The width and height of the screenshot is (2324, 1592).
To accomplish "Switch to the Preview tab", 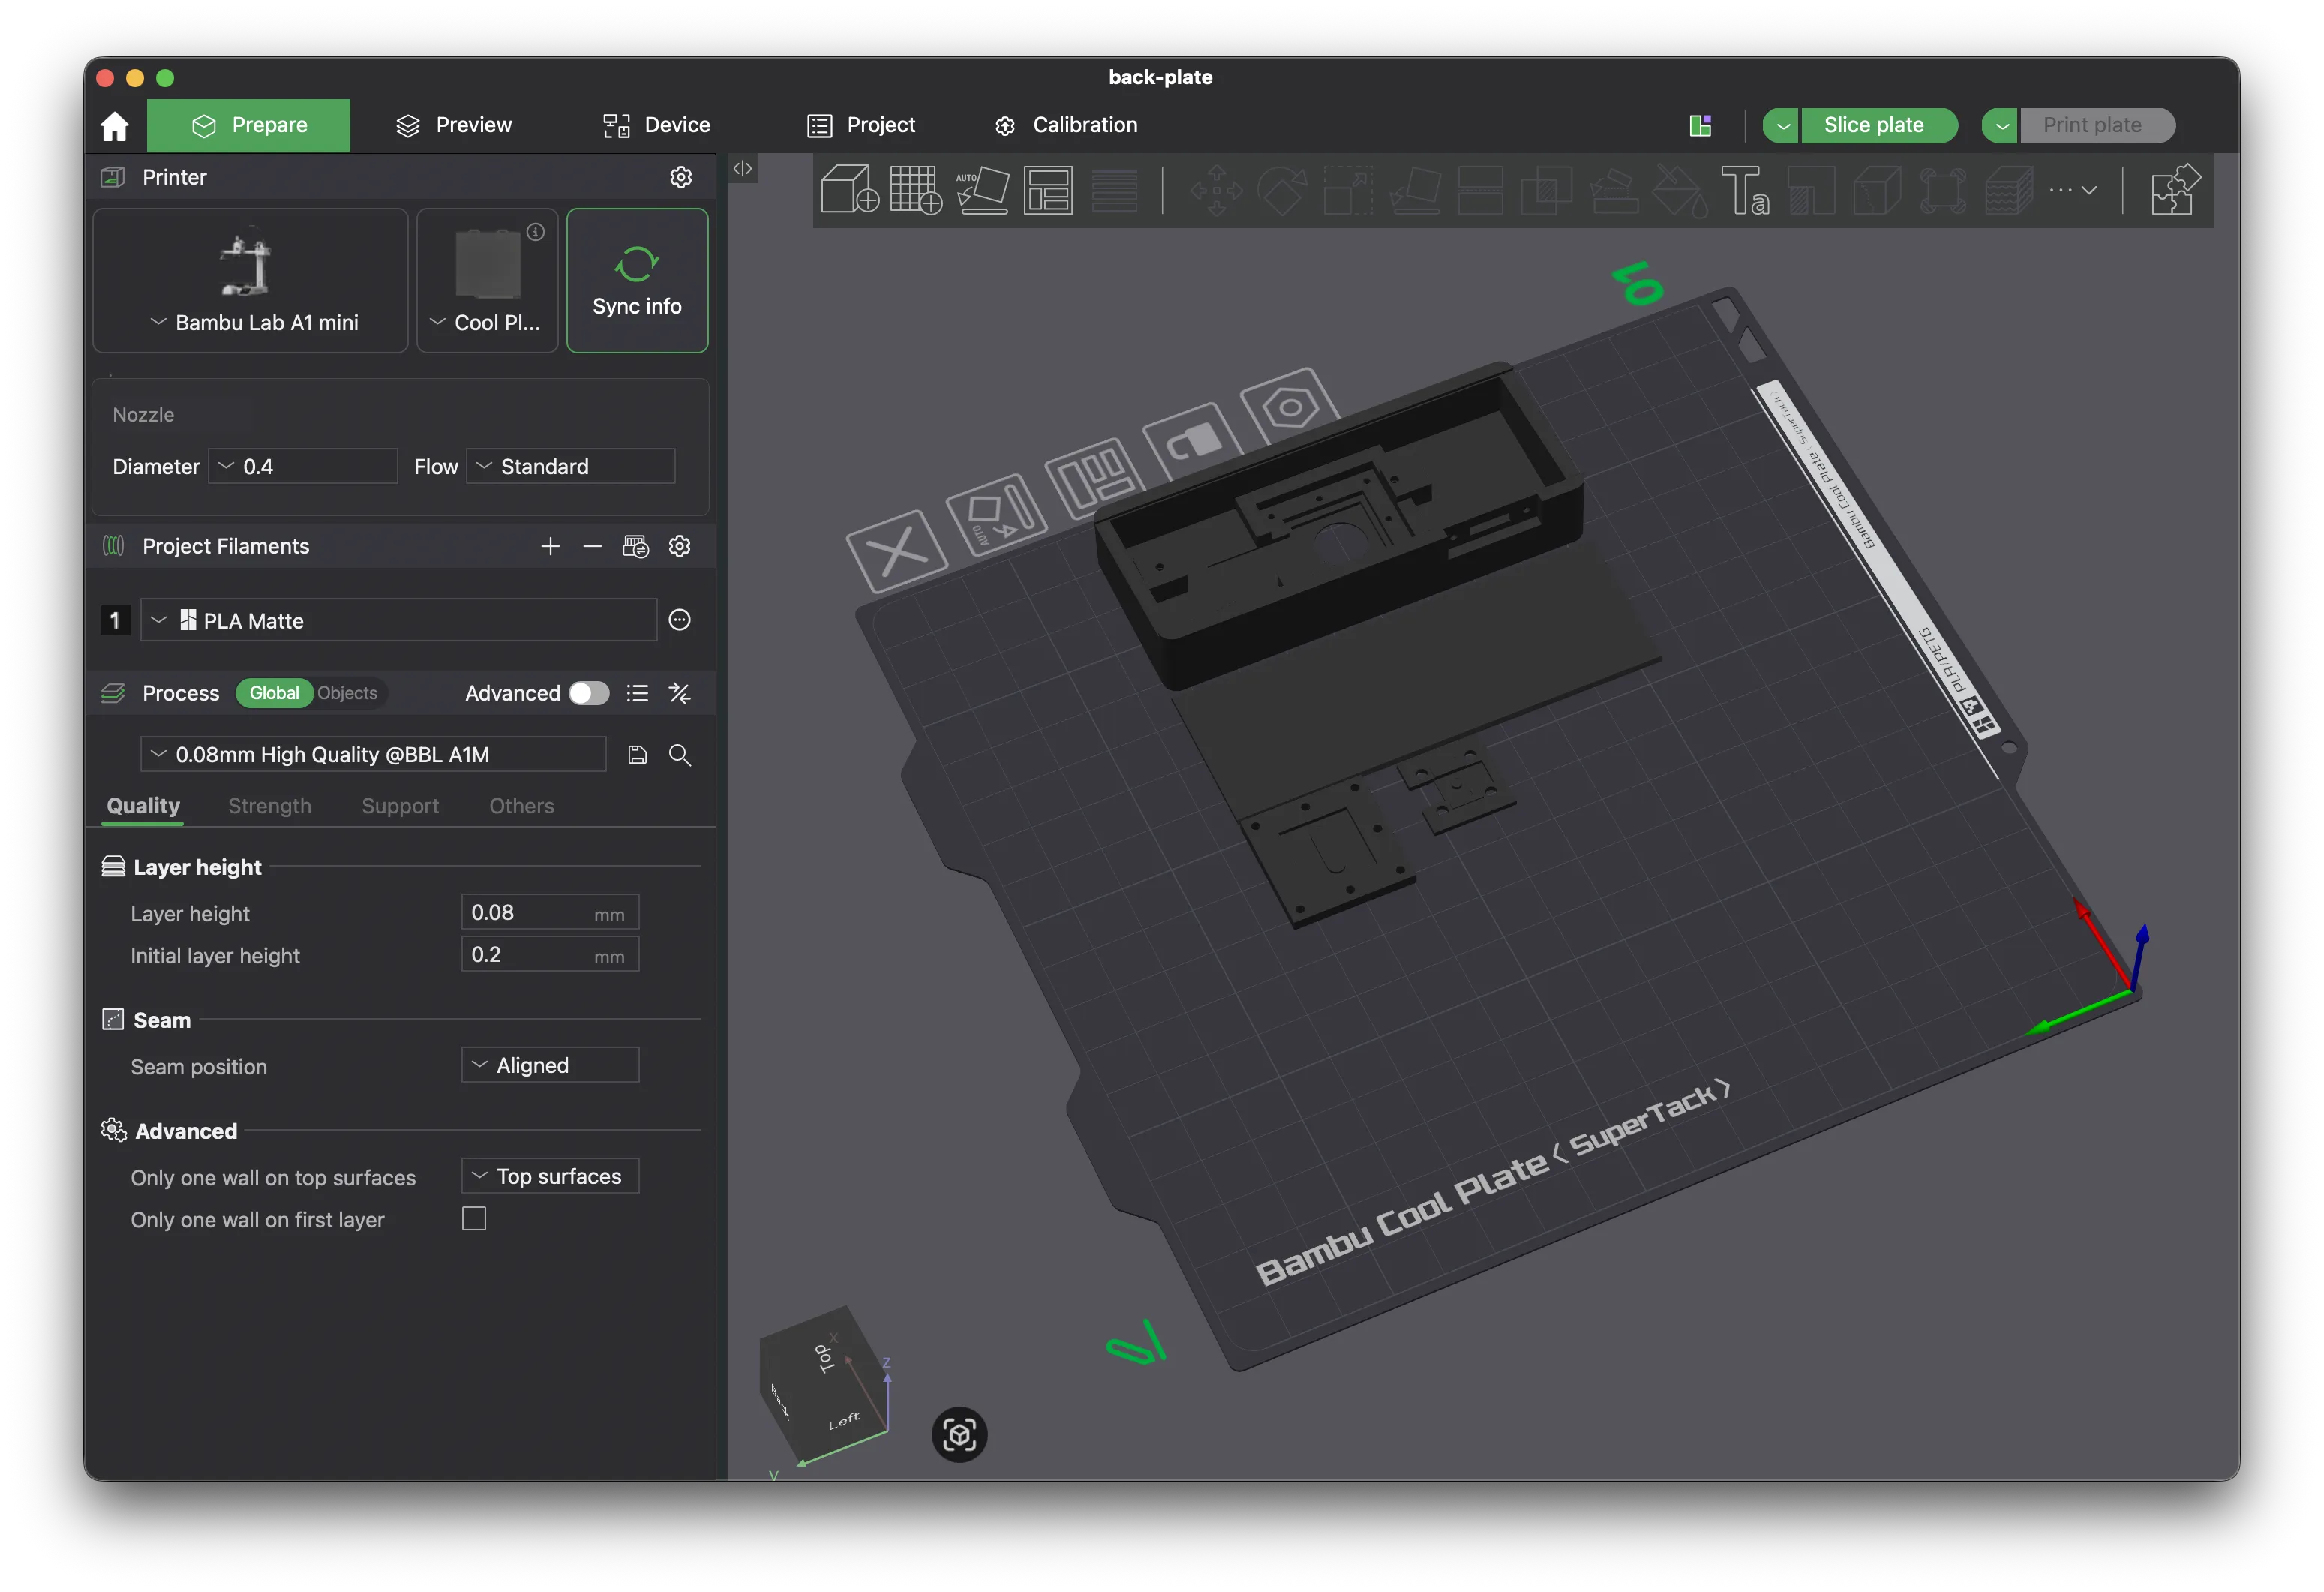I will 454,125.
